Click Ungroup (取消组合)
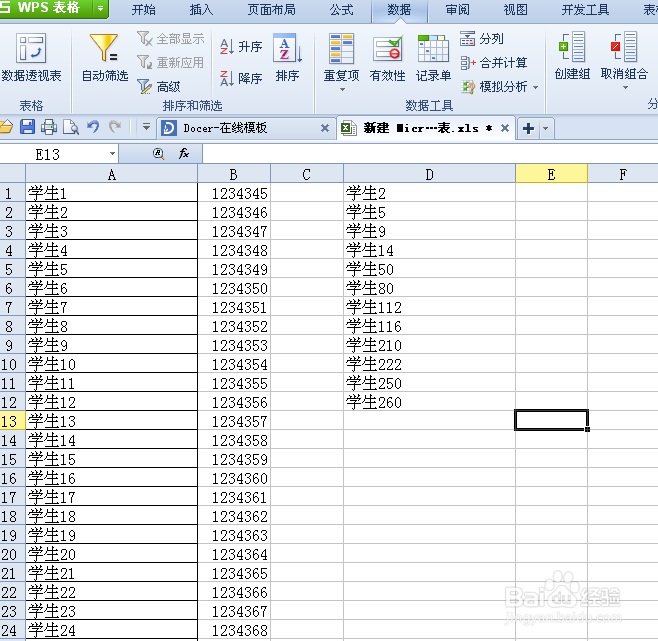 [624, 55]
